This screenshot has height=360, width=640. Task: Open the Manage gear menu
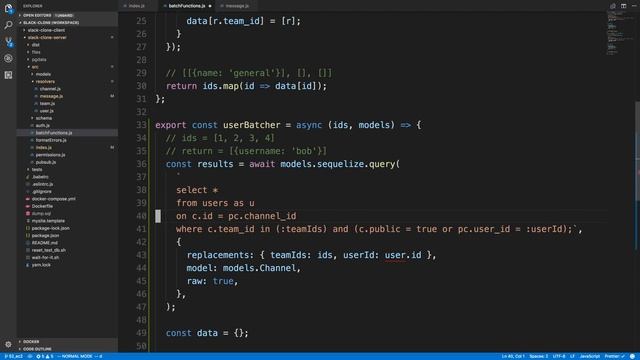point(8,344)
